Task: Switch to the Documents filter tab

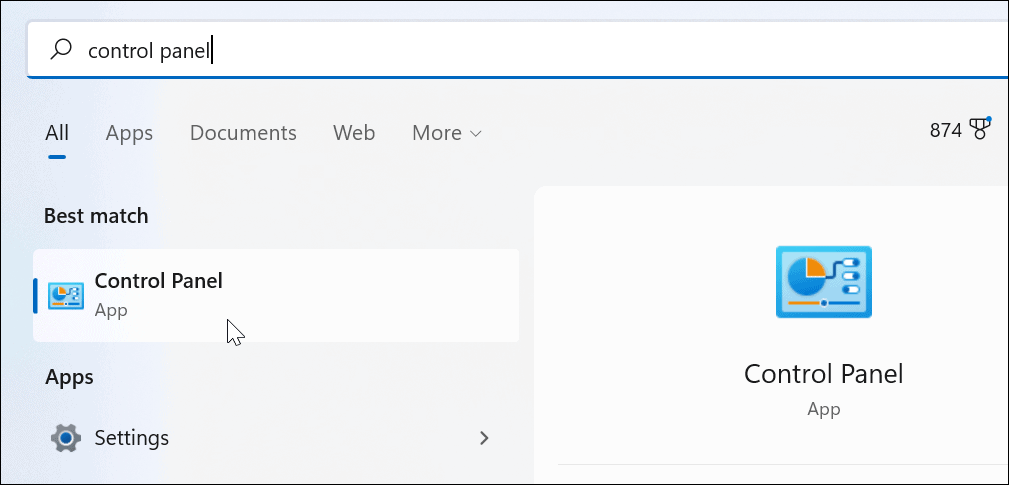Action: point(243,133)
